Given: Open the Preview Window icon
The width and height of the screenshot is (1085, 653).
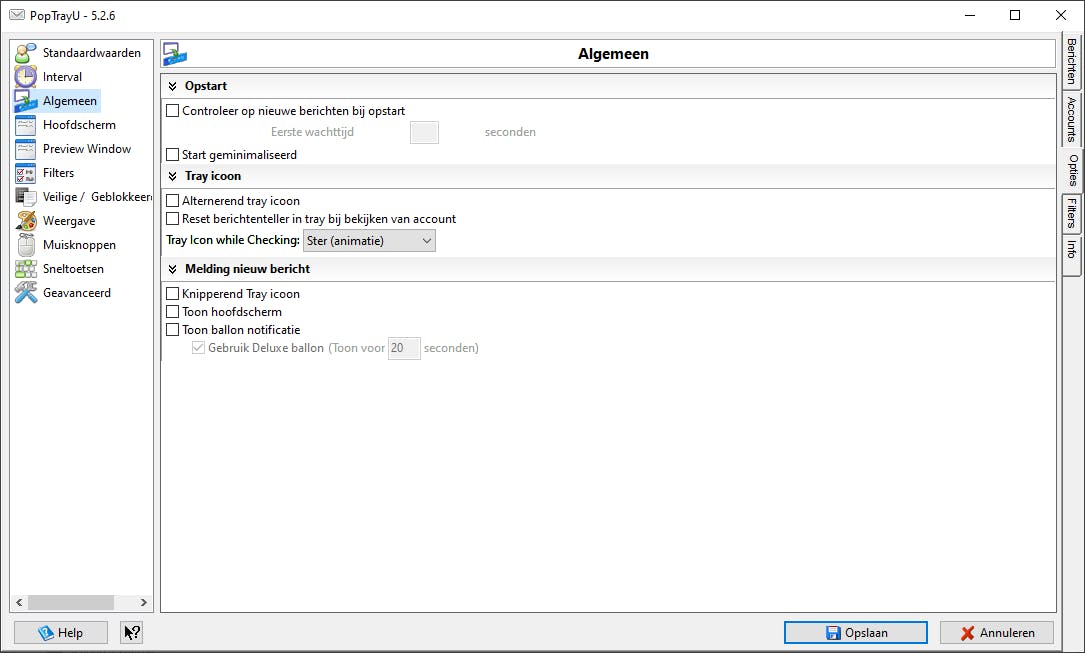Looking at the screenshot, I should 26,149.
